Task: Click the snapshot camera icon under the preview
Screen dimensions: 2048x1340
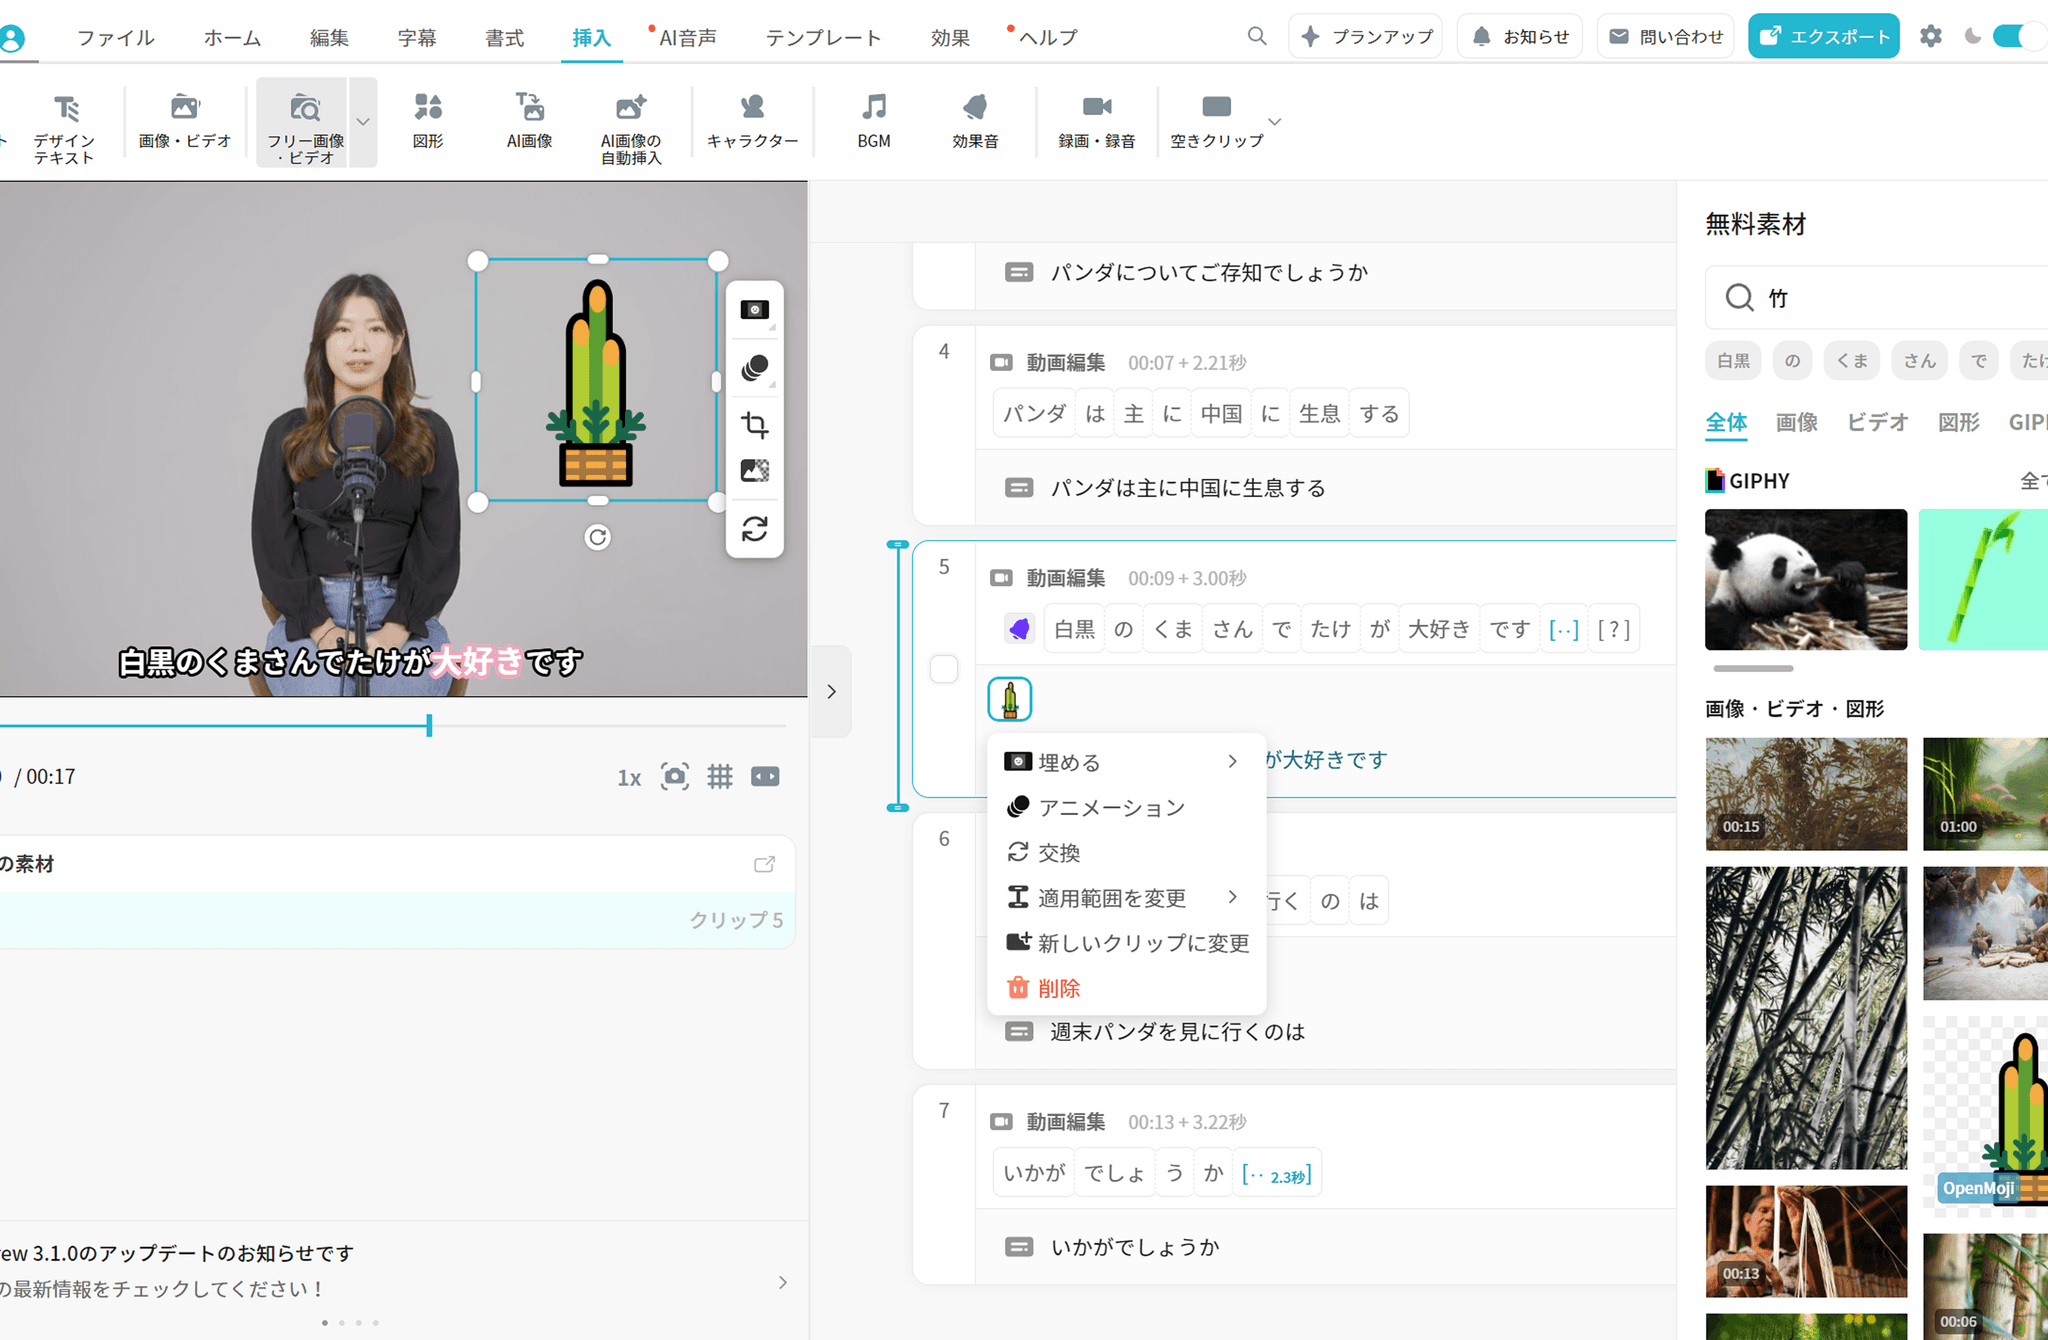Action: click(x=675, y=777)
